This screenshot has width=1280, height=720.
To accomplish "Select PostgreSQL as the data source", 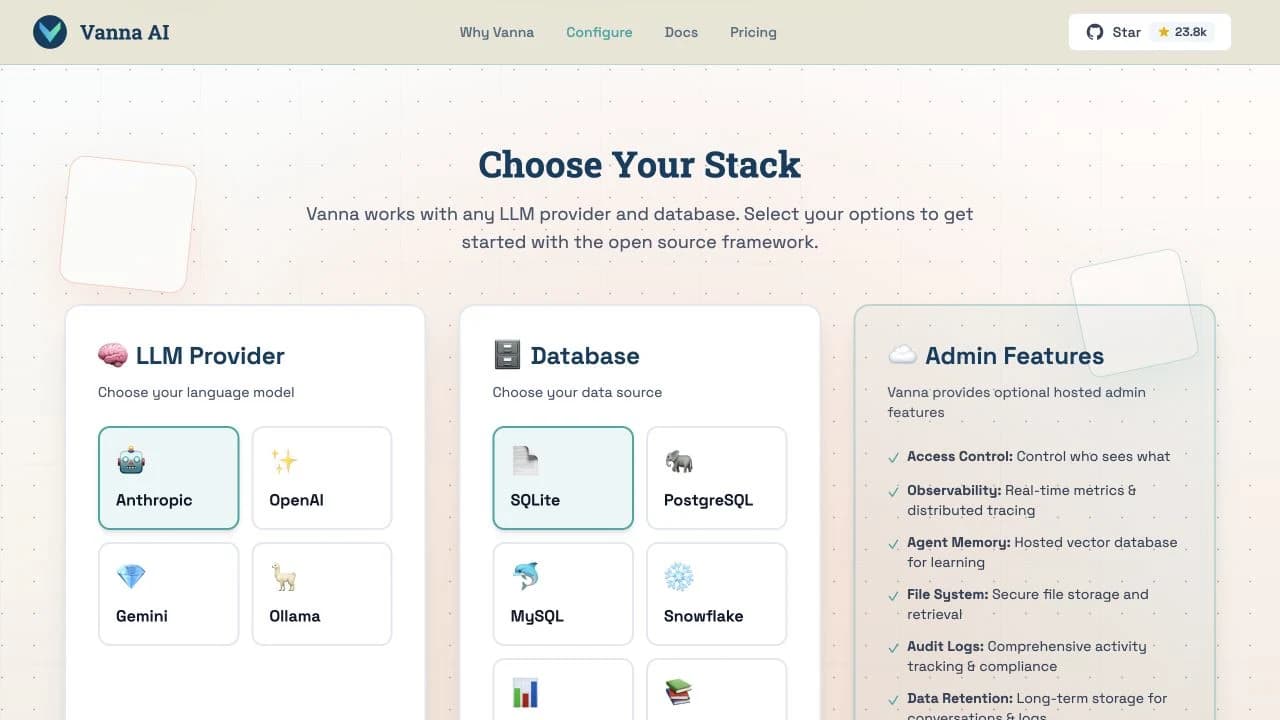I will coord(717,478).
